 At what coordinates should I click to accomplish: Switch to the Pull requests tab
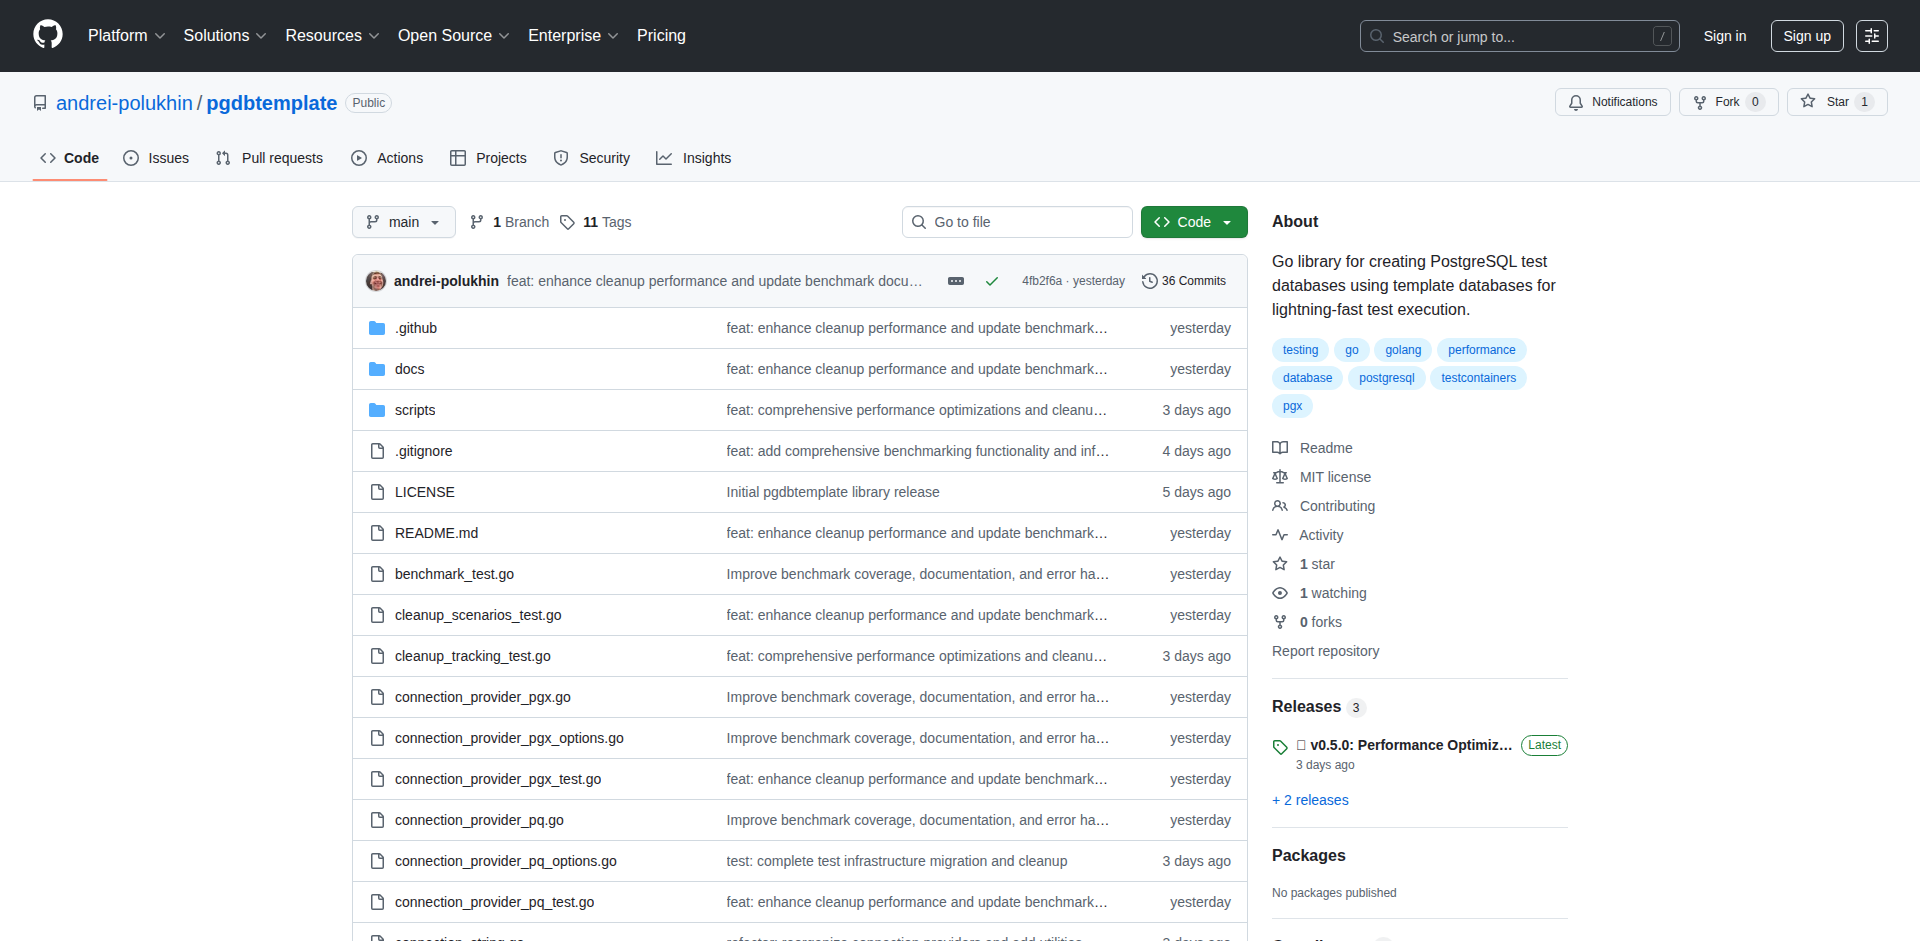point(270,158)
